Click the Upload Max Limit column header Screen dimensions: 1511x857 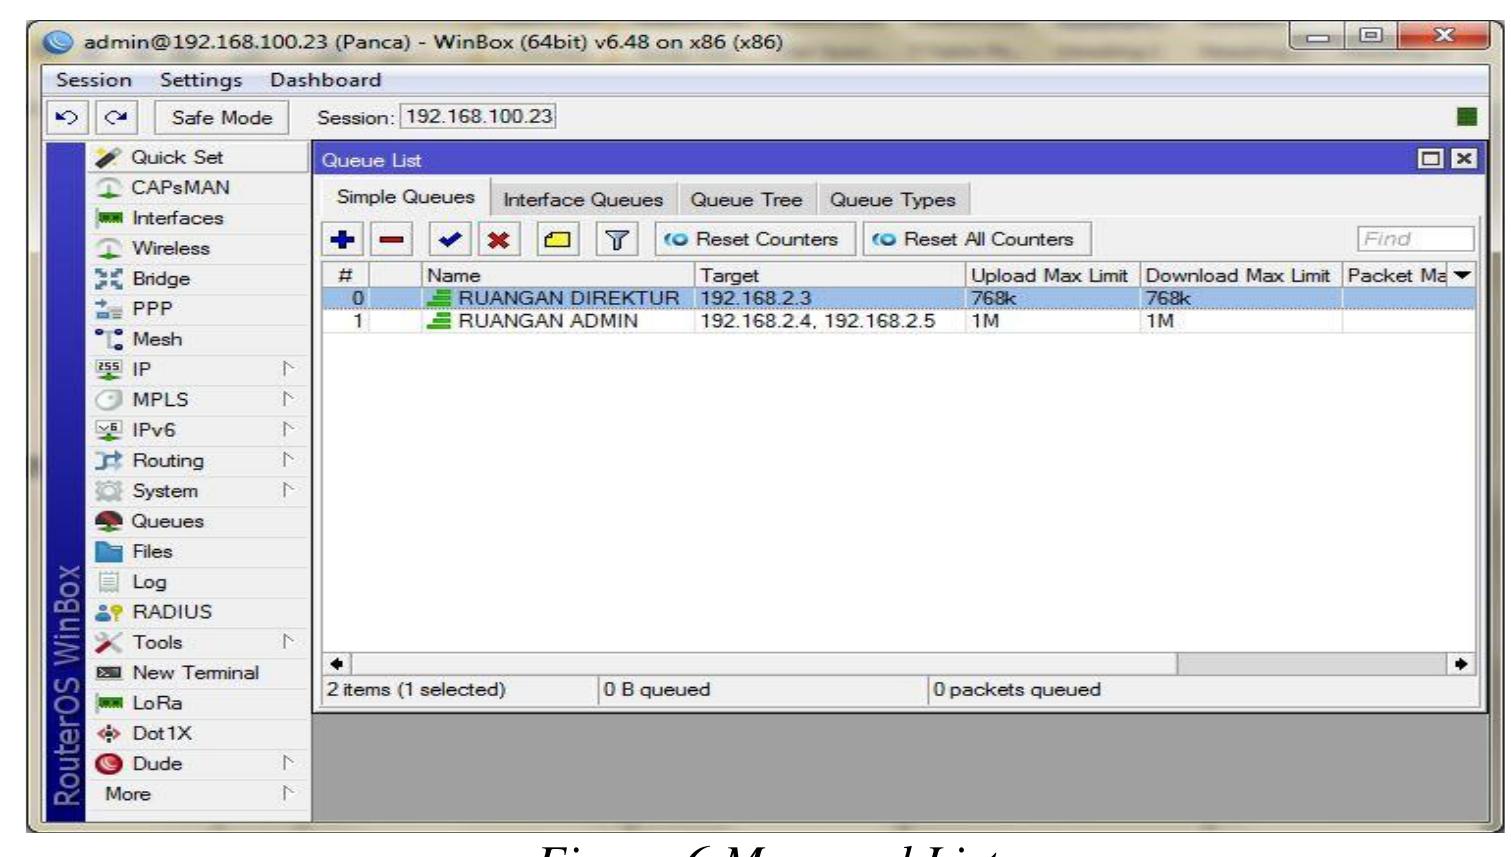point(1052,275)
